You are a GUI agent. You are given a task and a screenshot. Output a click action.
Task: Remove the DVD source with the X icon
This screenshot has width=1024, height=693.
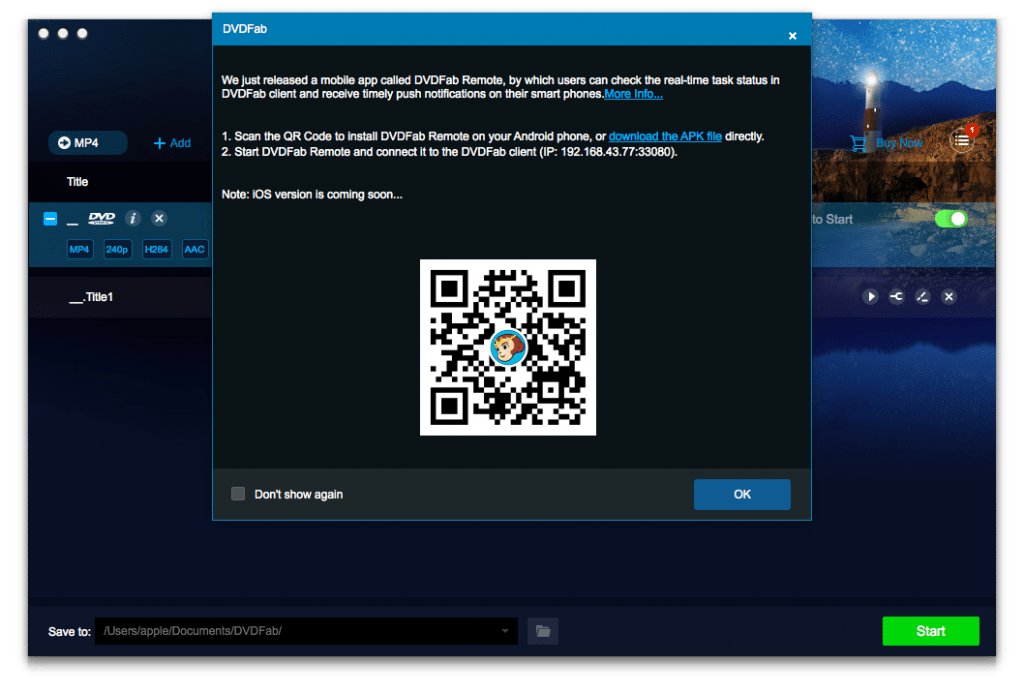pyautogui.click(x=159, y=218)
